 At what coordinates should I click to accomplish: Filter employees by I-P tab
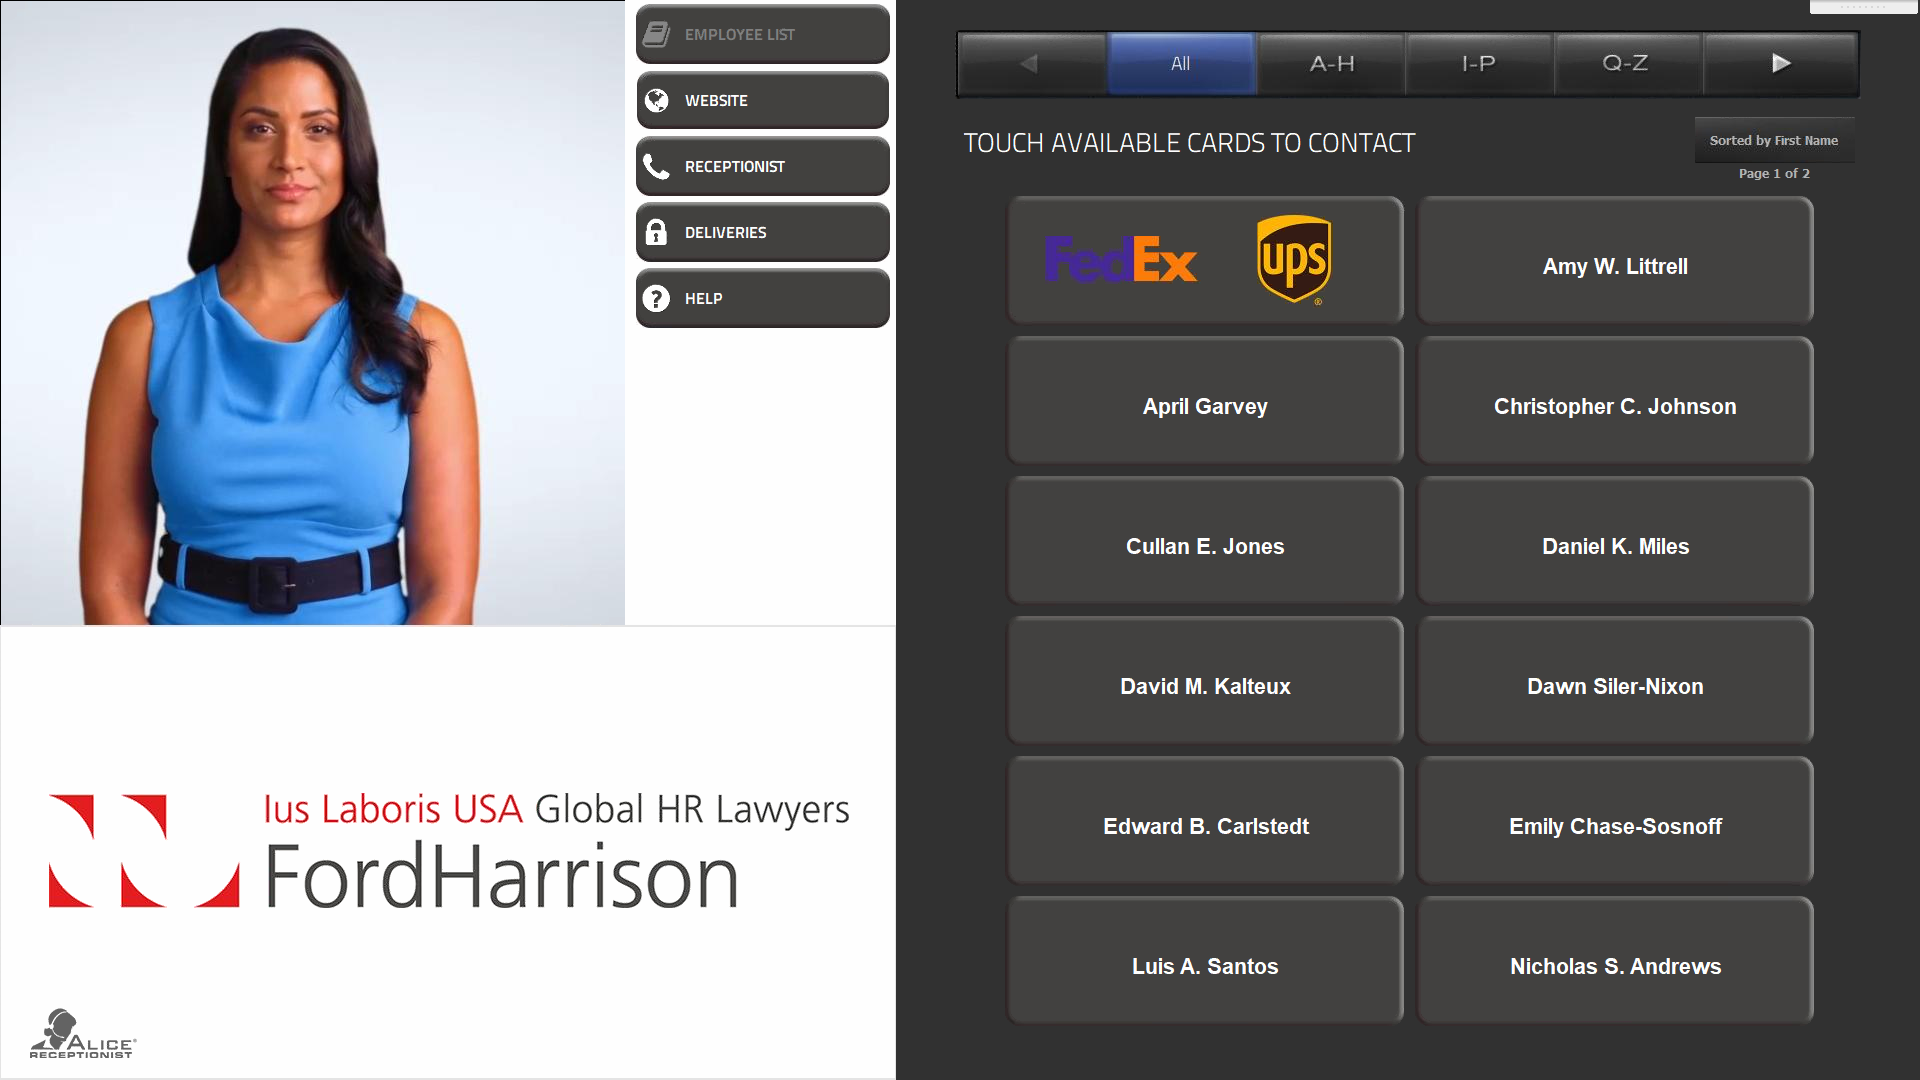[1478, 64]
